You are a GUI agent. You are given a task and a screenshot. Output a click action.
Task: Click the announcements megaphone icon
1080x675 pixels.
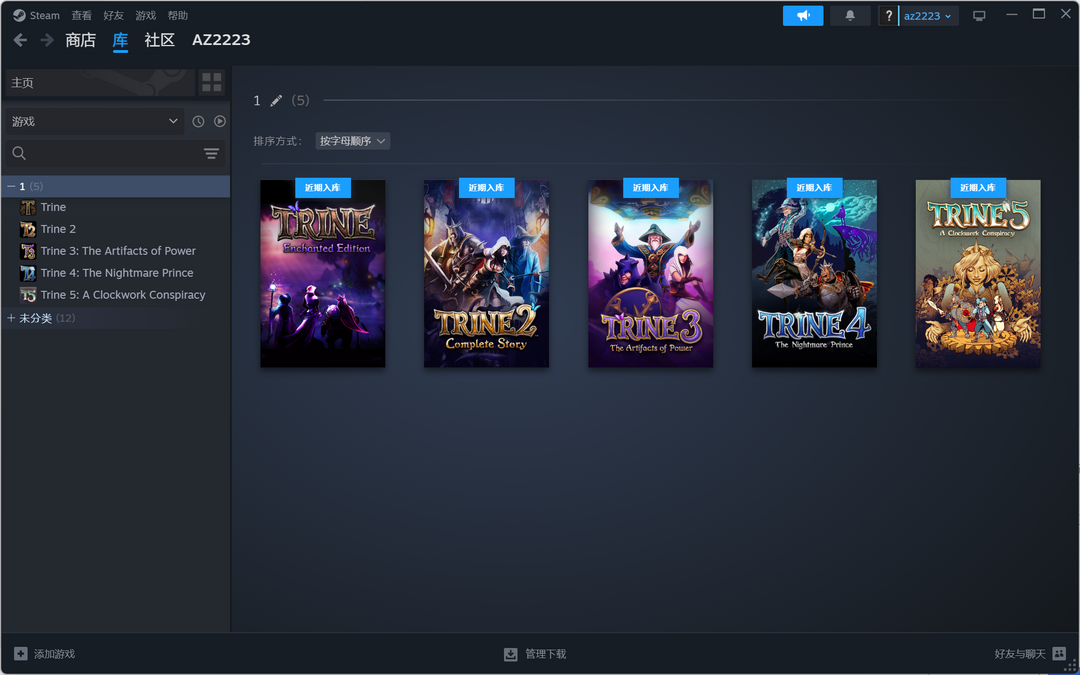(802, 16)
